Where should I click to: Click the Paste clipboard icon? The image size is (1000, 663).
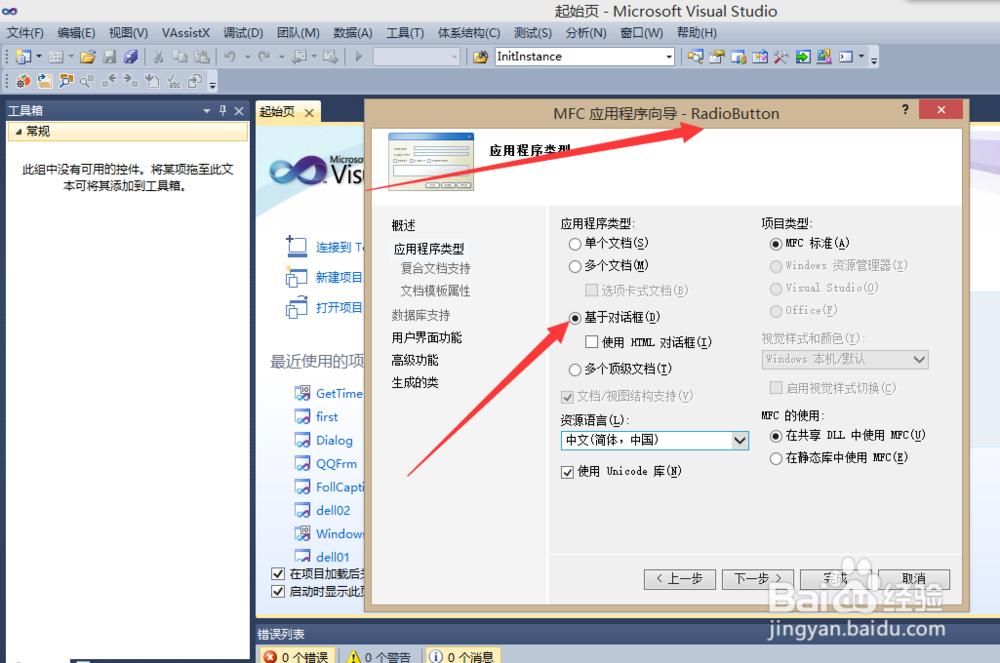click(x=202, y=57)
